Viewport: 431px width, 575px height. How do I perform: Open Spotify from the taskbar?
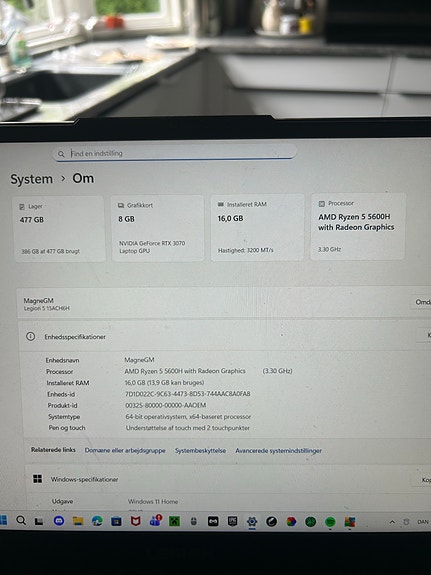click(x=330, y=522)
